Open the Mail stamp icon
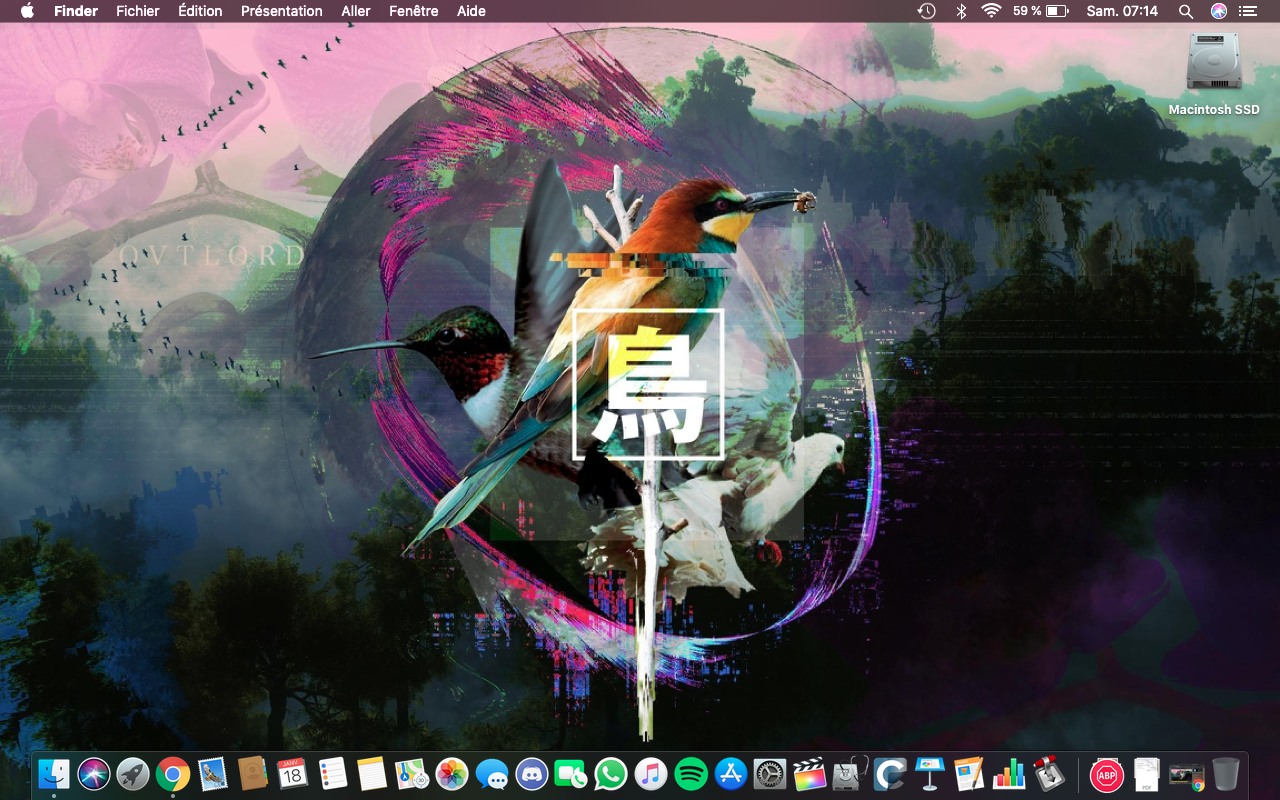 coord(213,773)
